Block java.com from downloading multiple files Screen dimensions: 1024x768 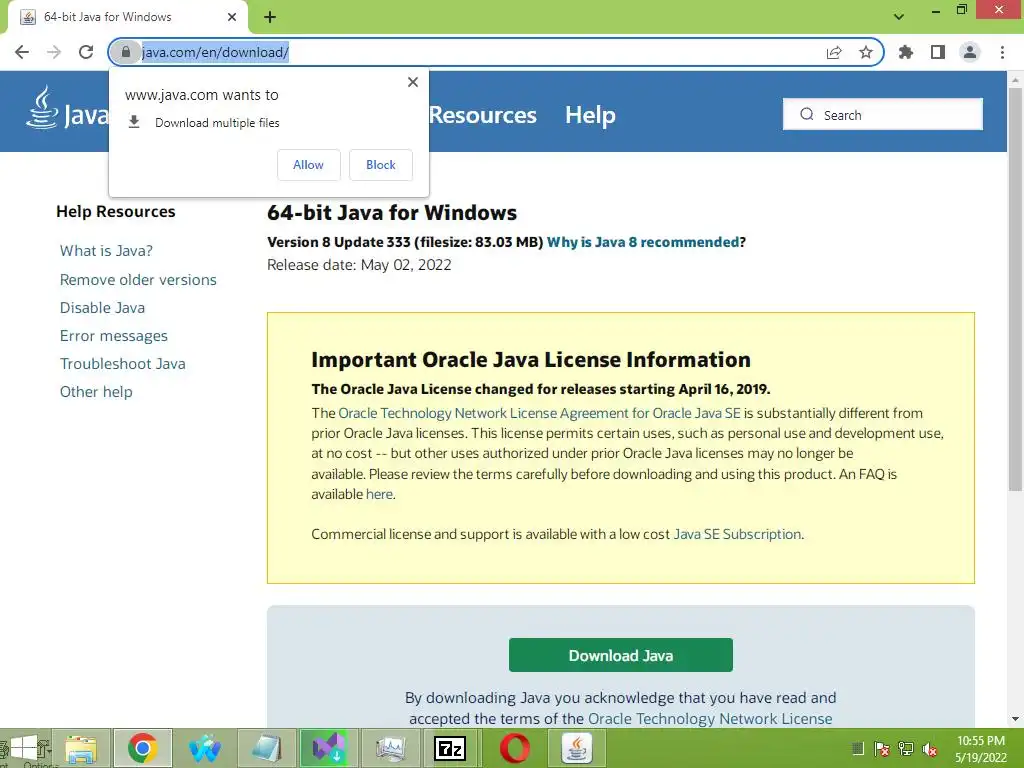(x=381, y=165)
